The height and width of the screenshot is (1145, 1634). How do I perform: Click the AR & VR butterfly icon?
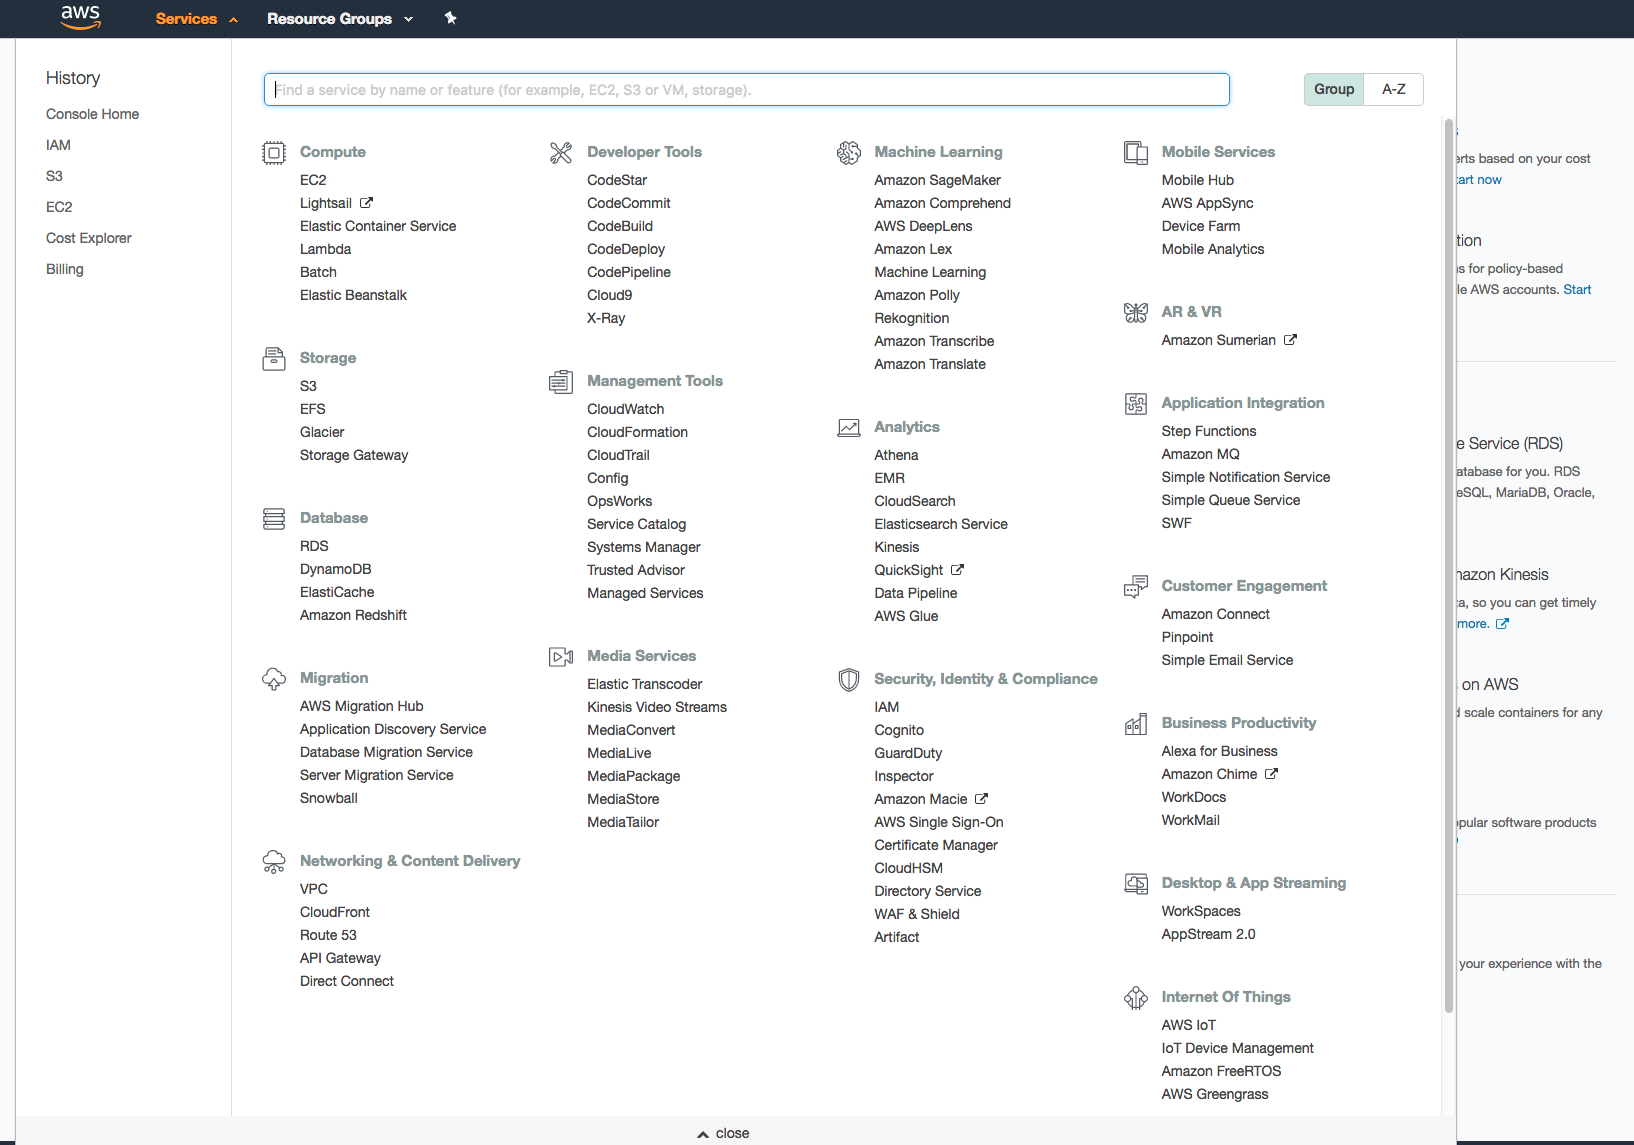[x=1136, y=312]
